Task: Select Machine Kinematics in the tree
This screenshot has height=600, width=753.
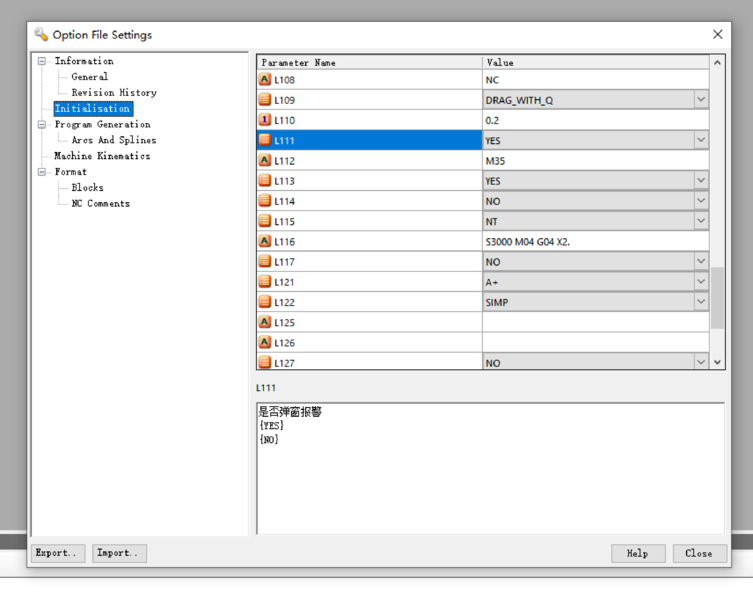Action: coord(102,156)
